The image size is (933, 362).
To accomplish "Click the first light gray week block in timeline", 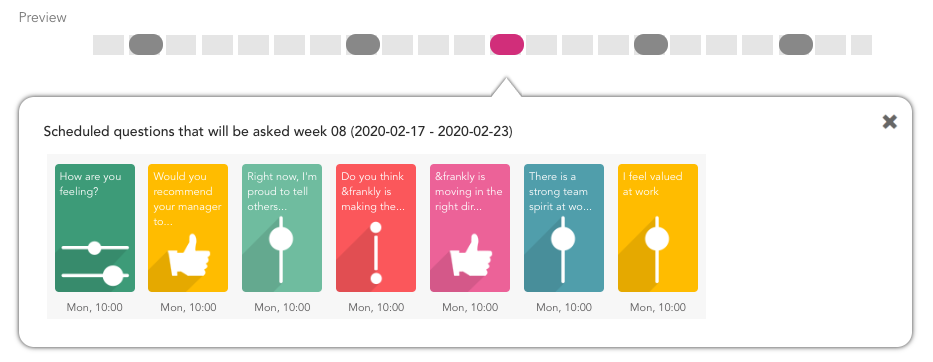I will pyautogui.click(x=108, y=45).
